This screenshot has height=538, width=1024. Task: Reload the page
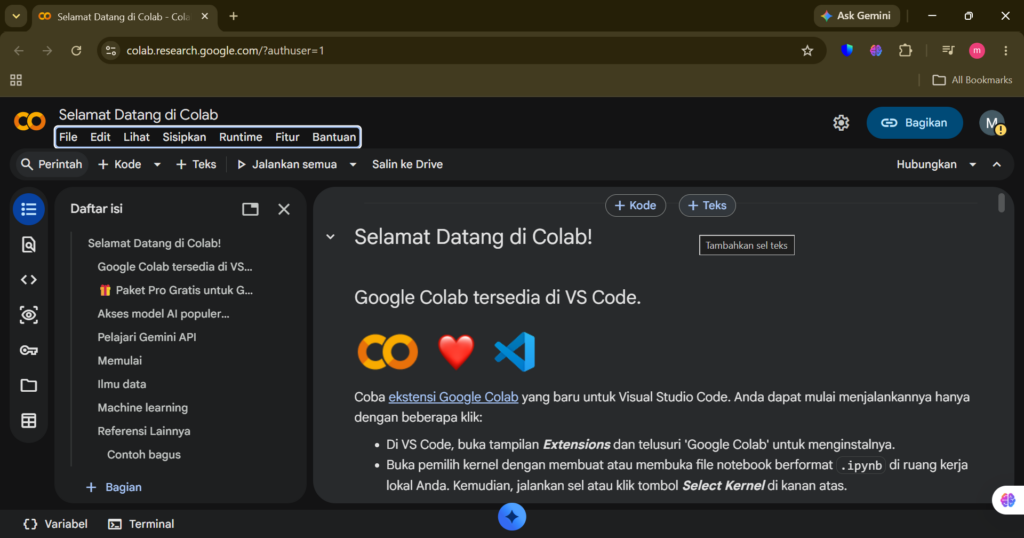[x=76, y=50]
